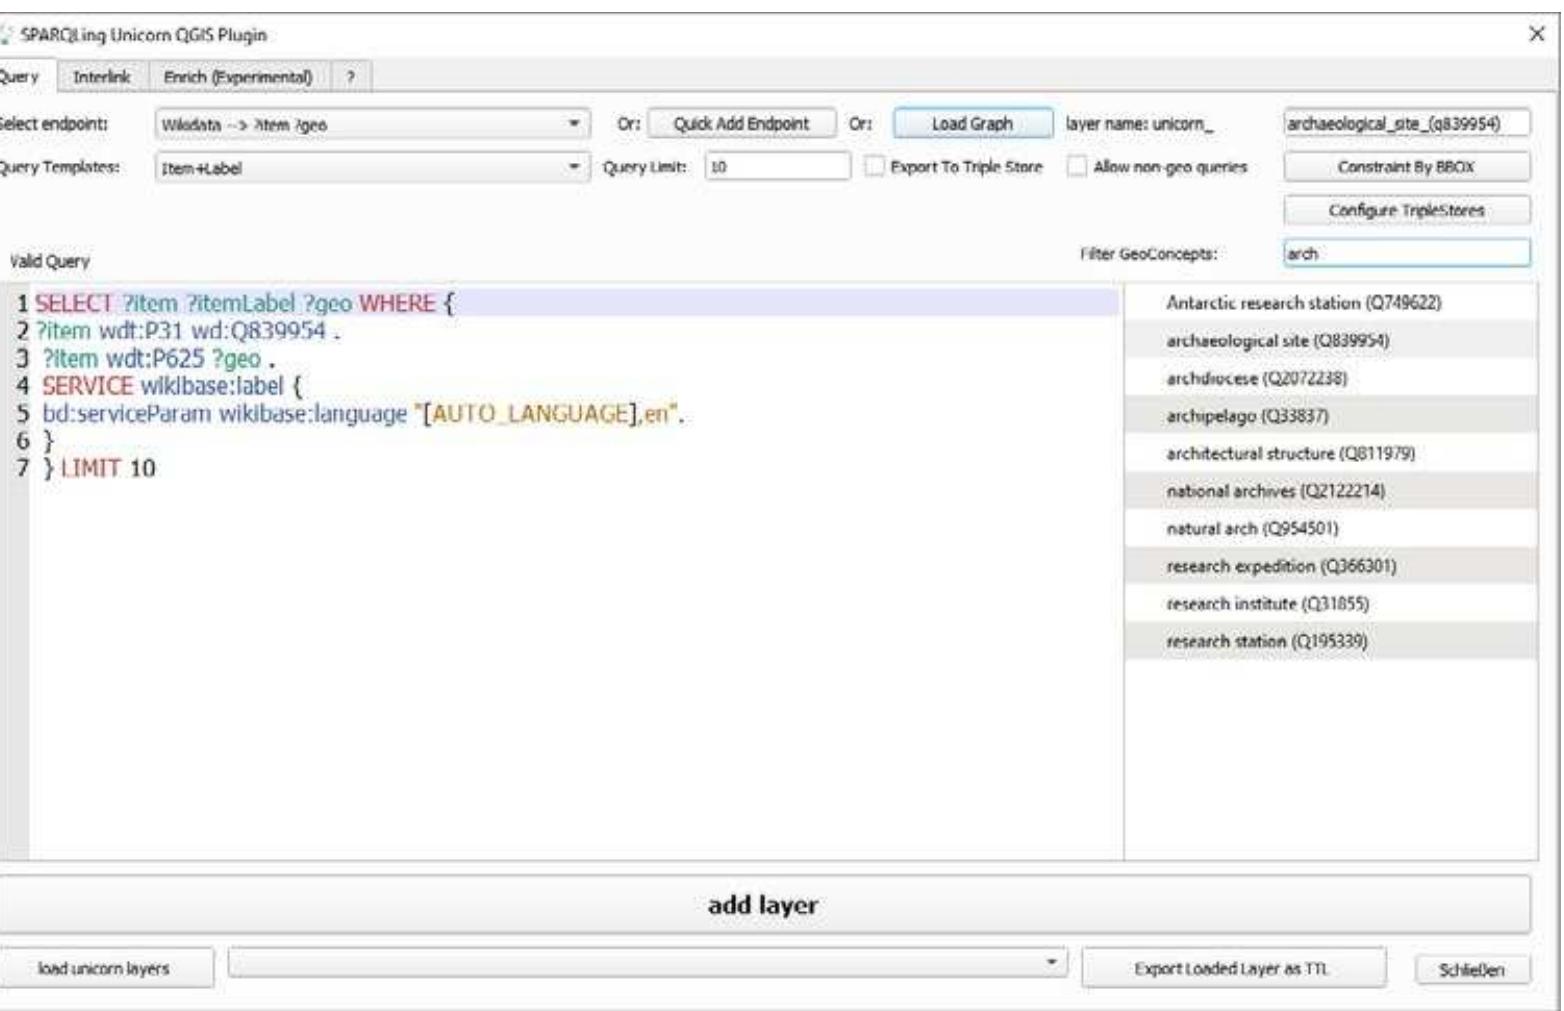Viewport: 1564px width, 1011px height.
Task: Open Configure TripleStores
Action: 1405,210
